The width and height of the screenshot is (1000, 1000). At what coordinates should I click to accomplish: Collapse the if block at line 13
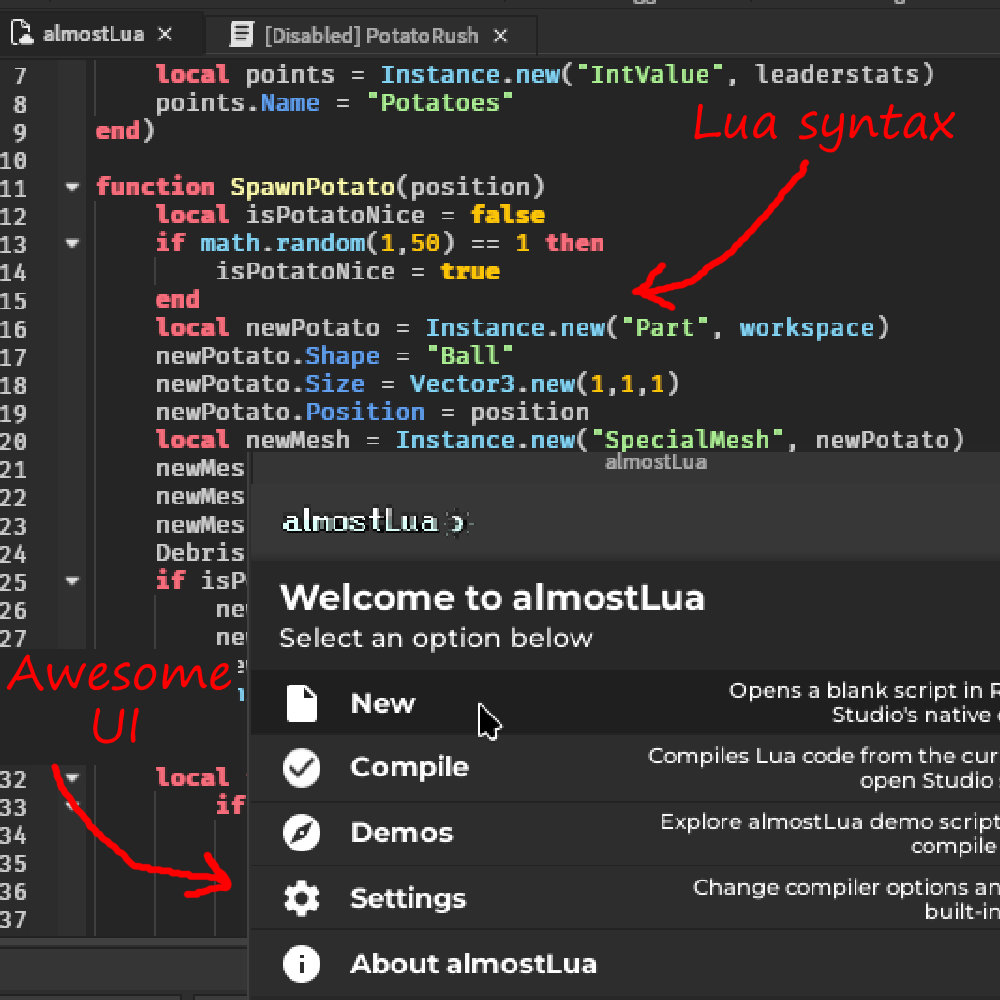pyautogui.click(x=70, y=243)
